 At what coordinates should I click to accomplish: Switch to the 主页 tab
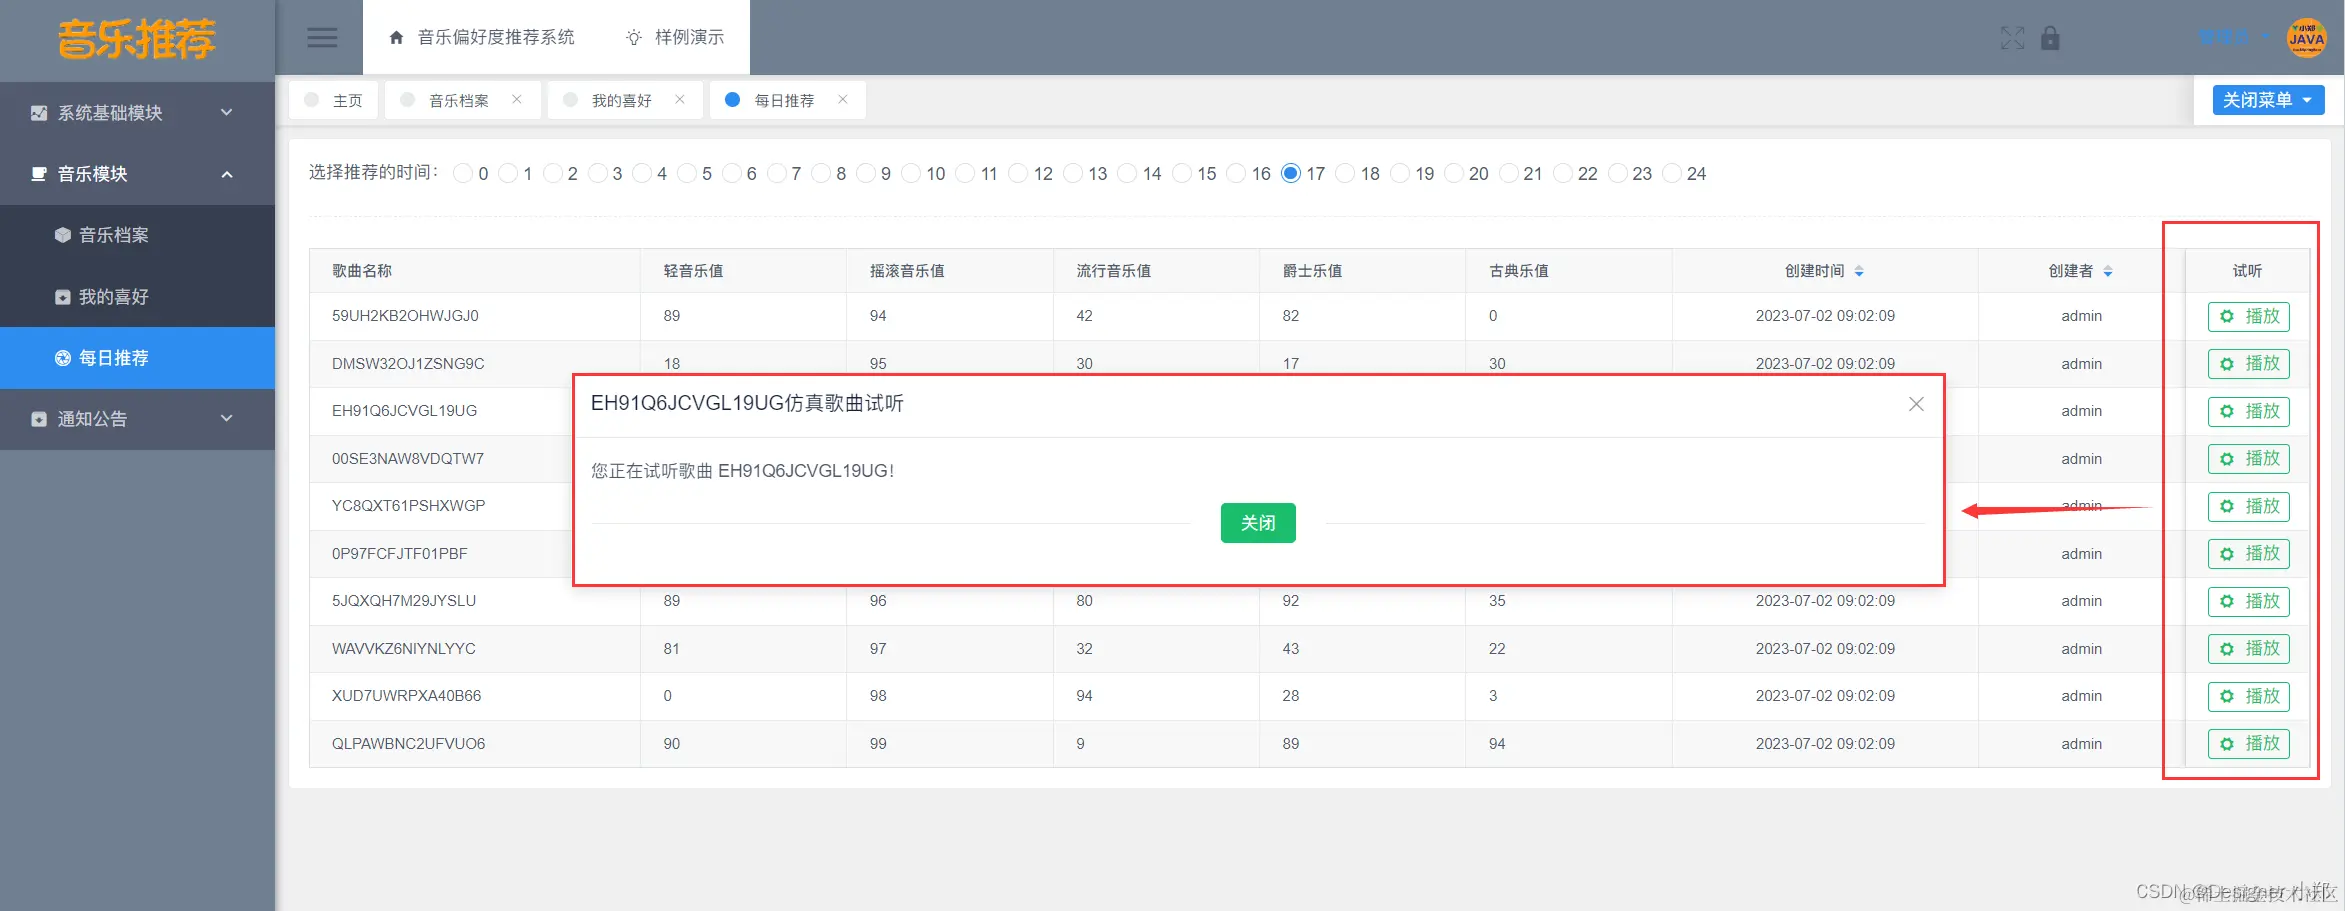coord(334,100)
